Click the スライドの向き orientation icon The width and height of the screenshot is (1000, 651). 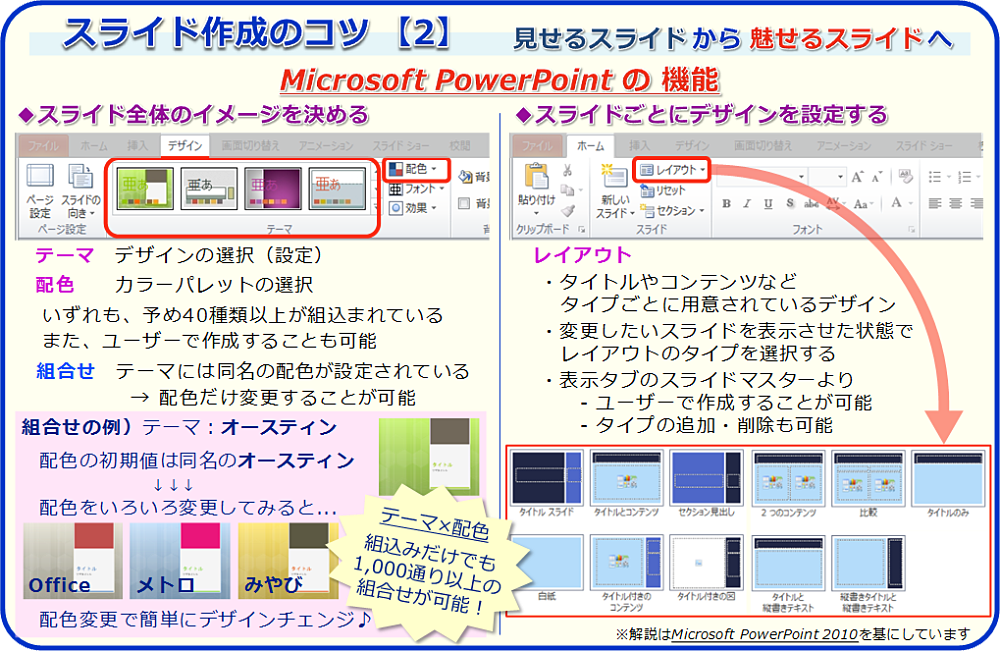(80, 176)
